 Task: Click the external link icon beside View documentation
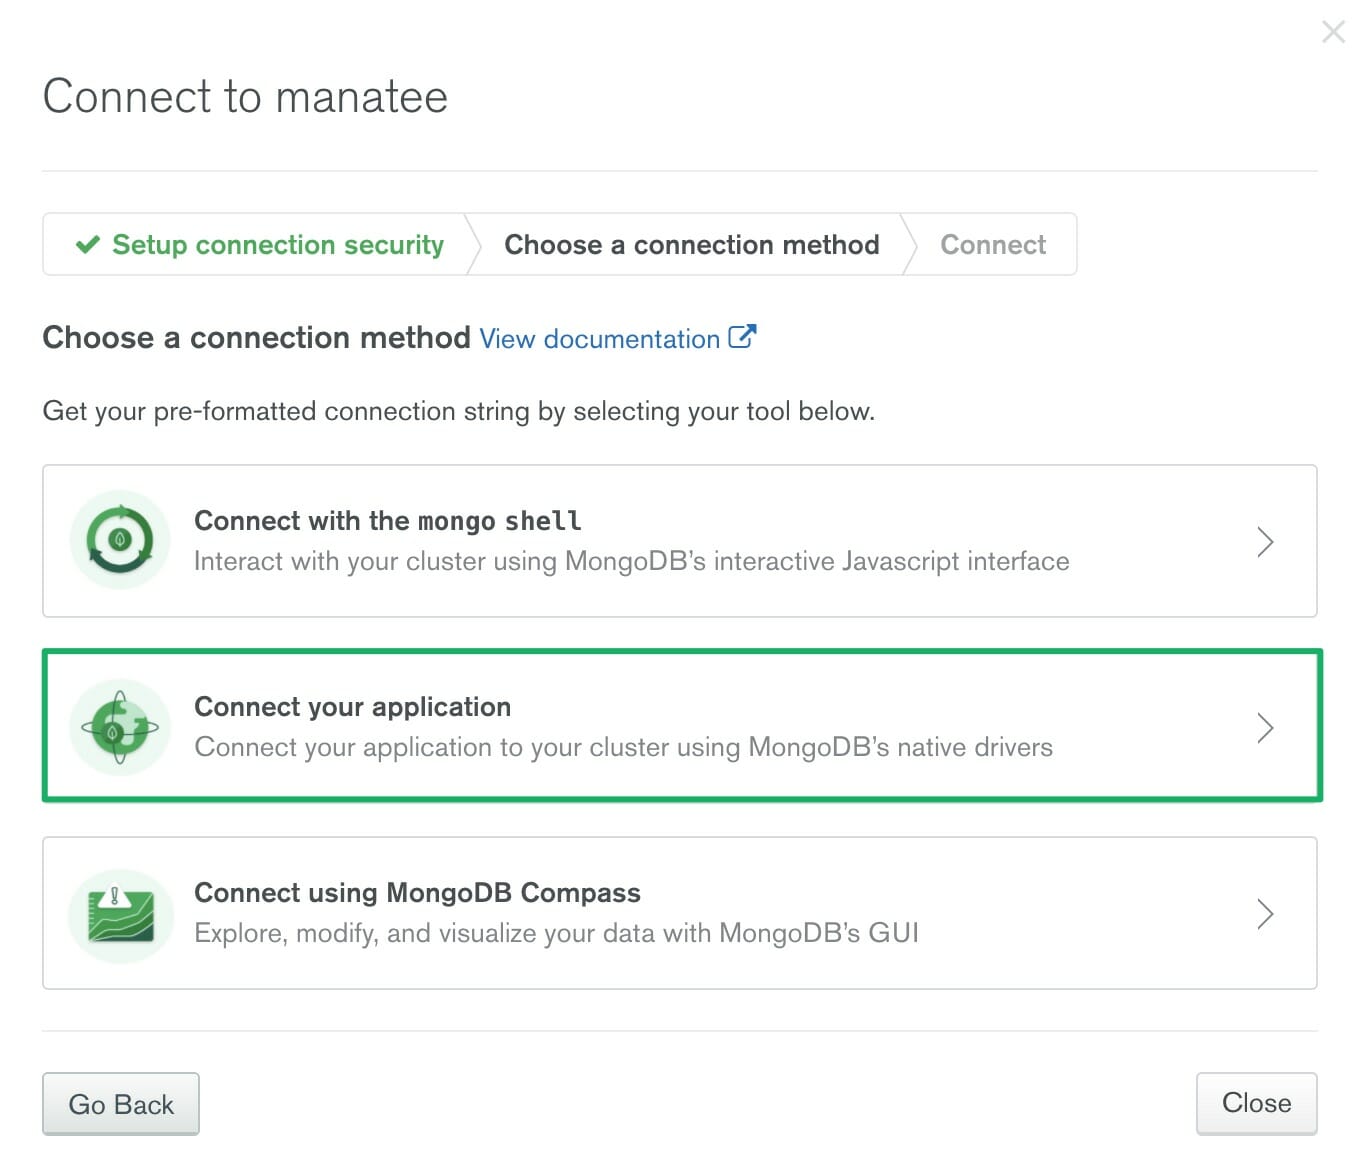point(742,337)
